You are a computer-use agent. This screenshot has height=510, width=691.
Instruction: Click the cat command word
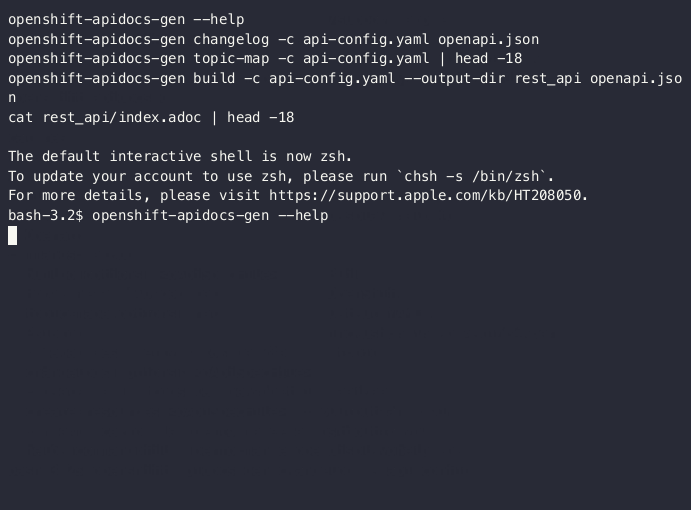[x=20, y=118]
